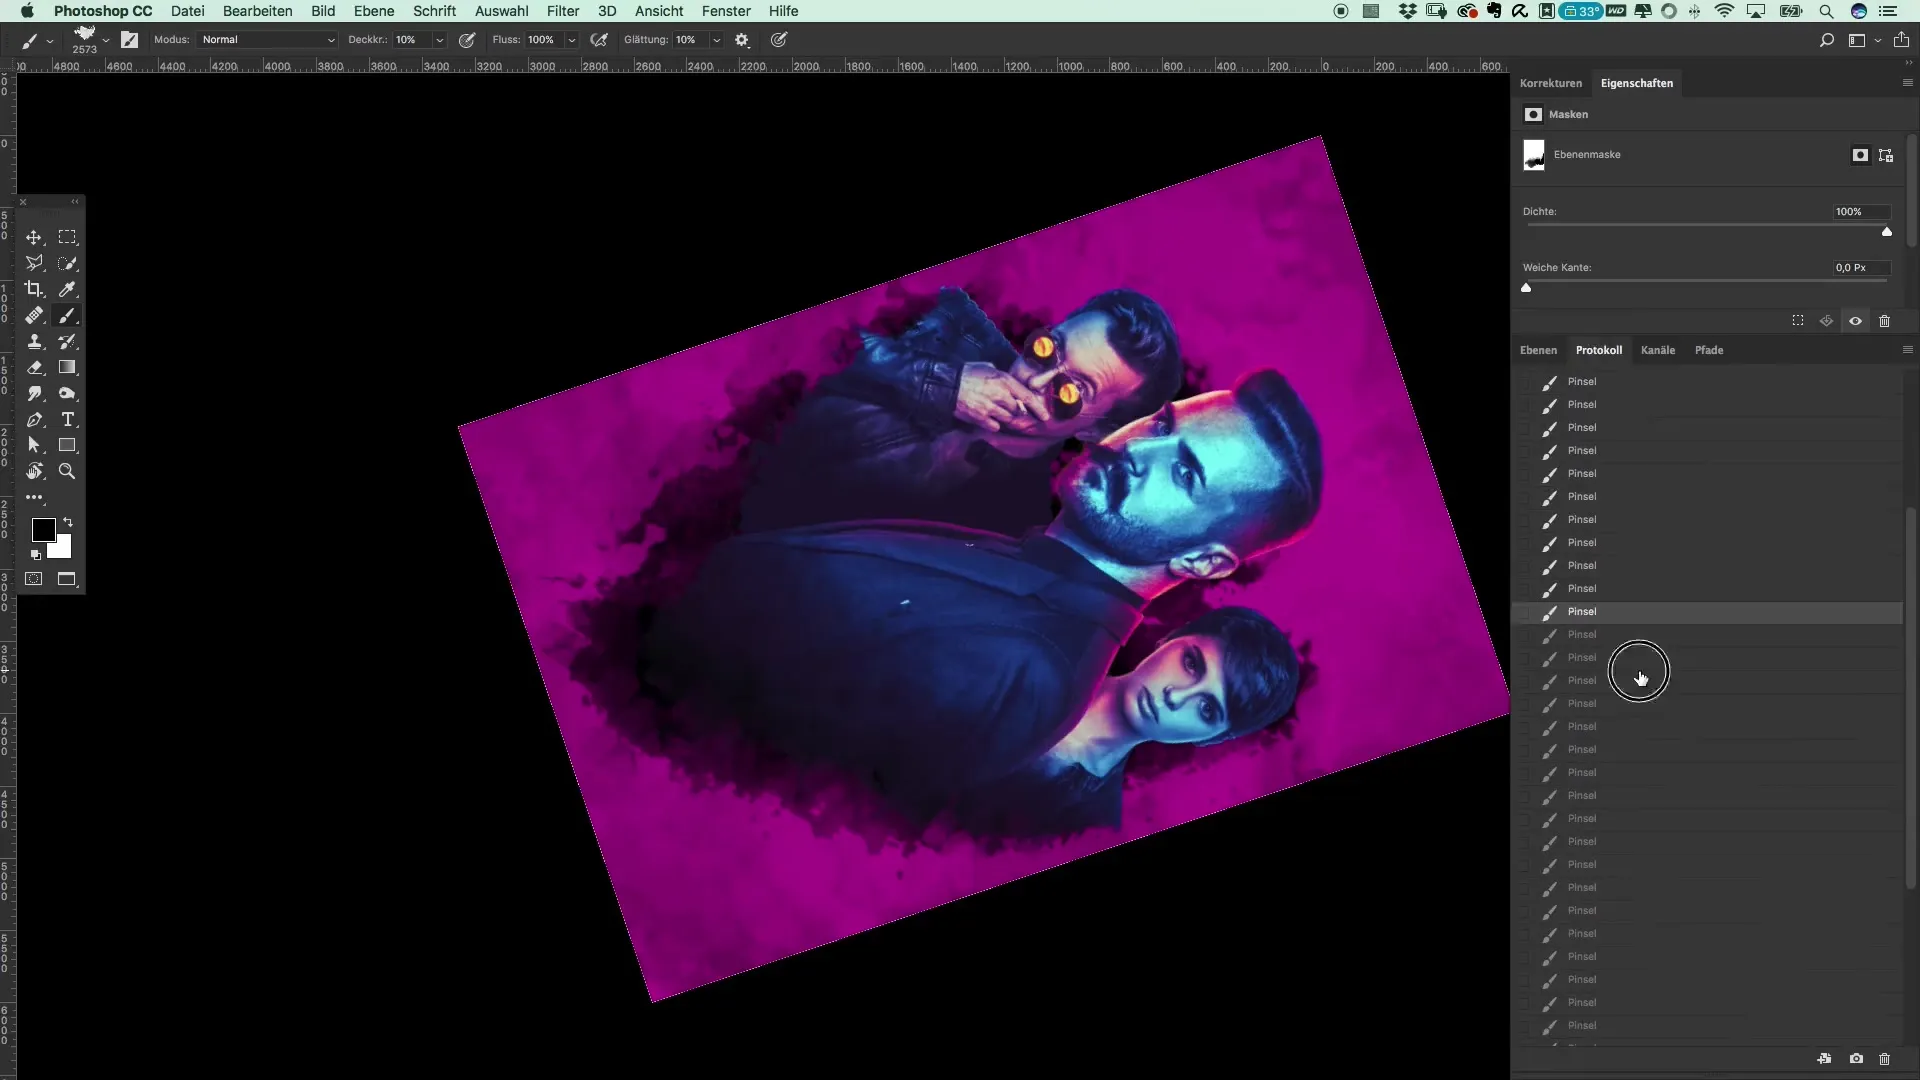
Task: Select the Gradient tool
Action: 67,367
